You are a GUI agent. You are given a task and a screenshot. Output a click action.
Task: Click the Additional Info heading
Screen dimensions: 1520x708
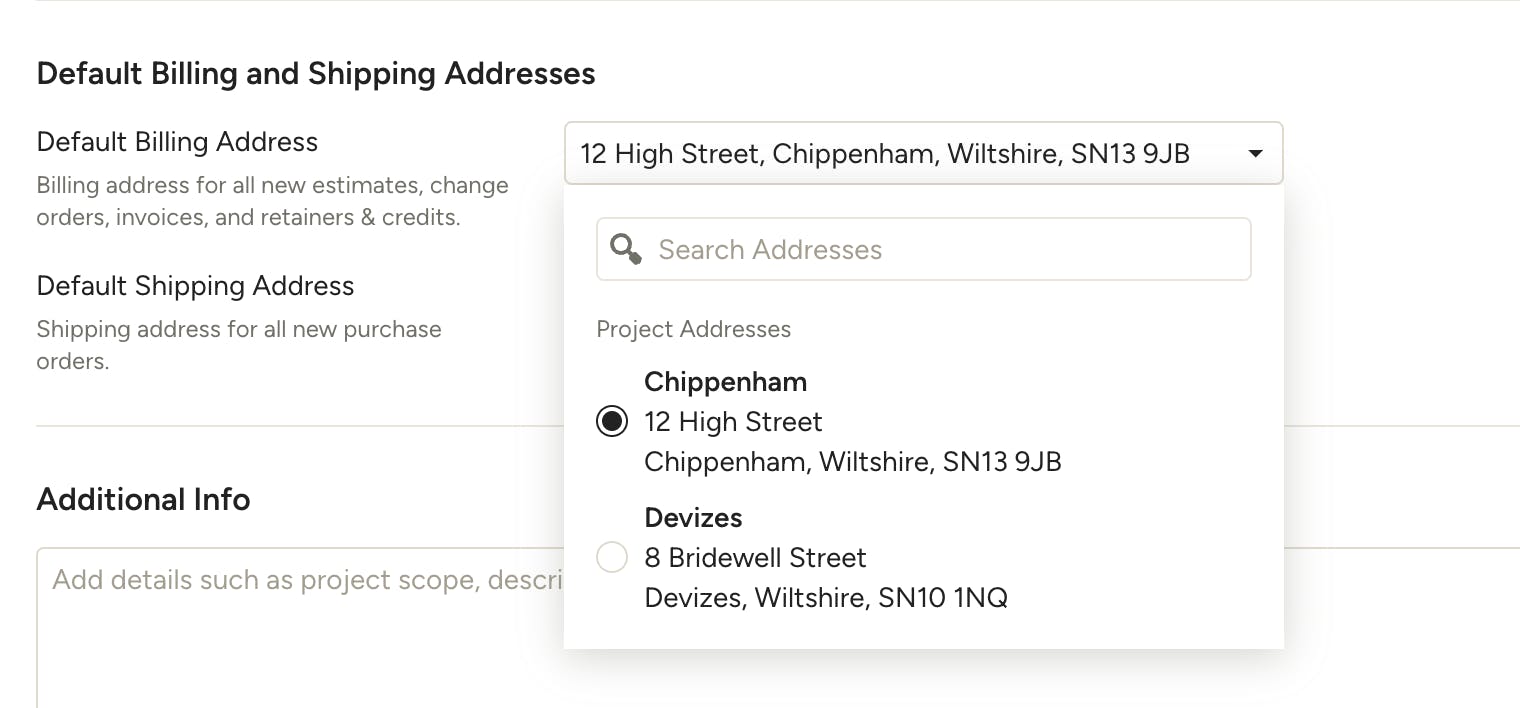tap(143, 499)
